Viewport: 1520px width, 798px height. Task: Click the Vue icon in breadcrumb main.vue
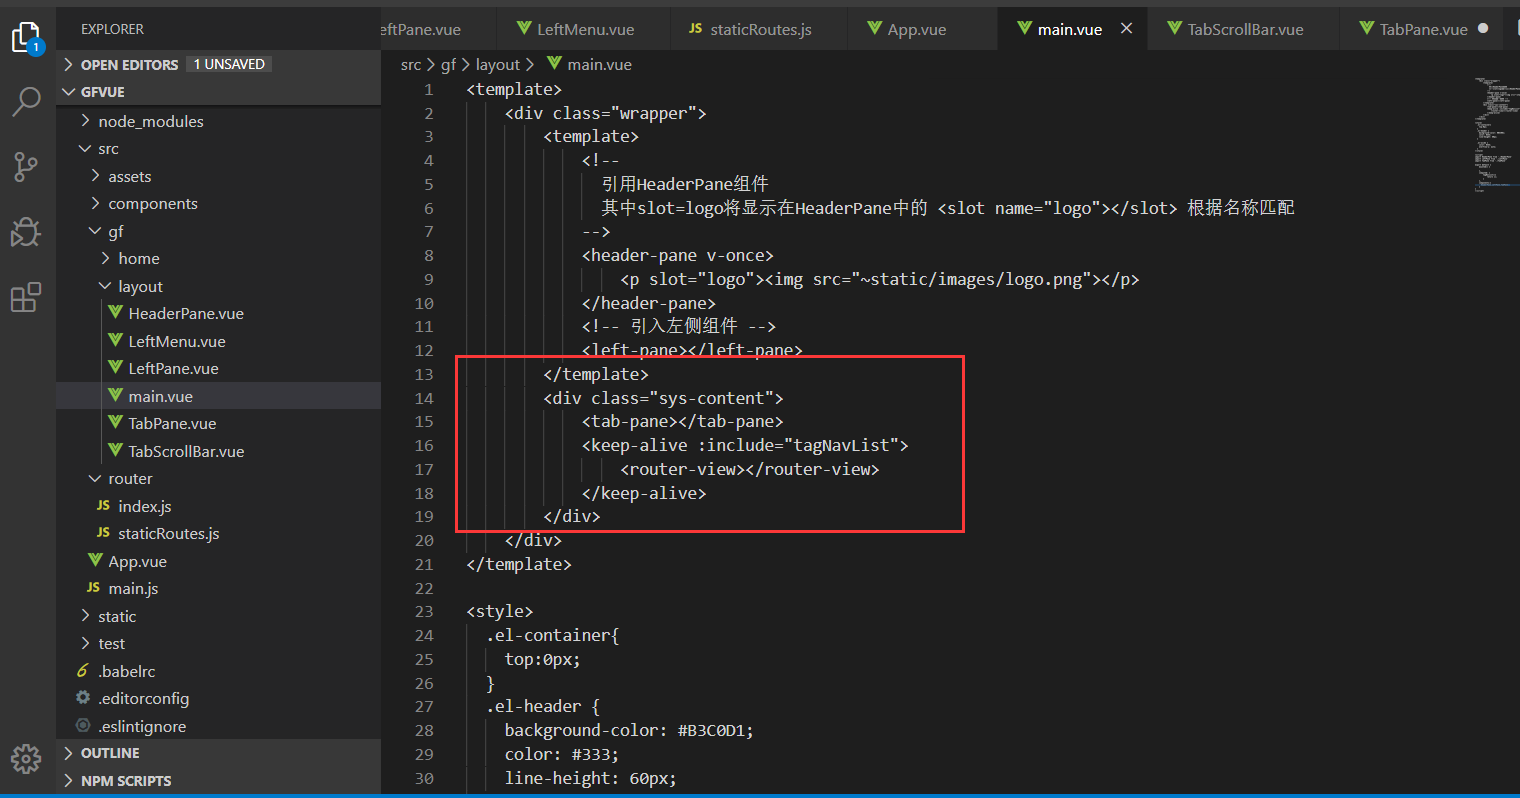554,64
